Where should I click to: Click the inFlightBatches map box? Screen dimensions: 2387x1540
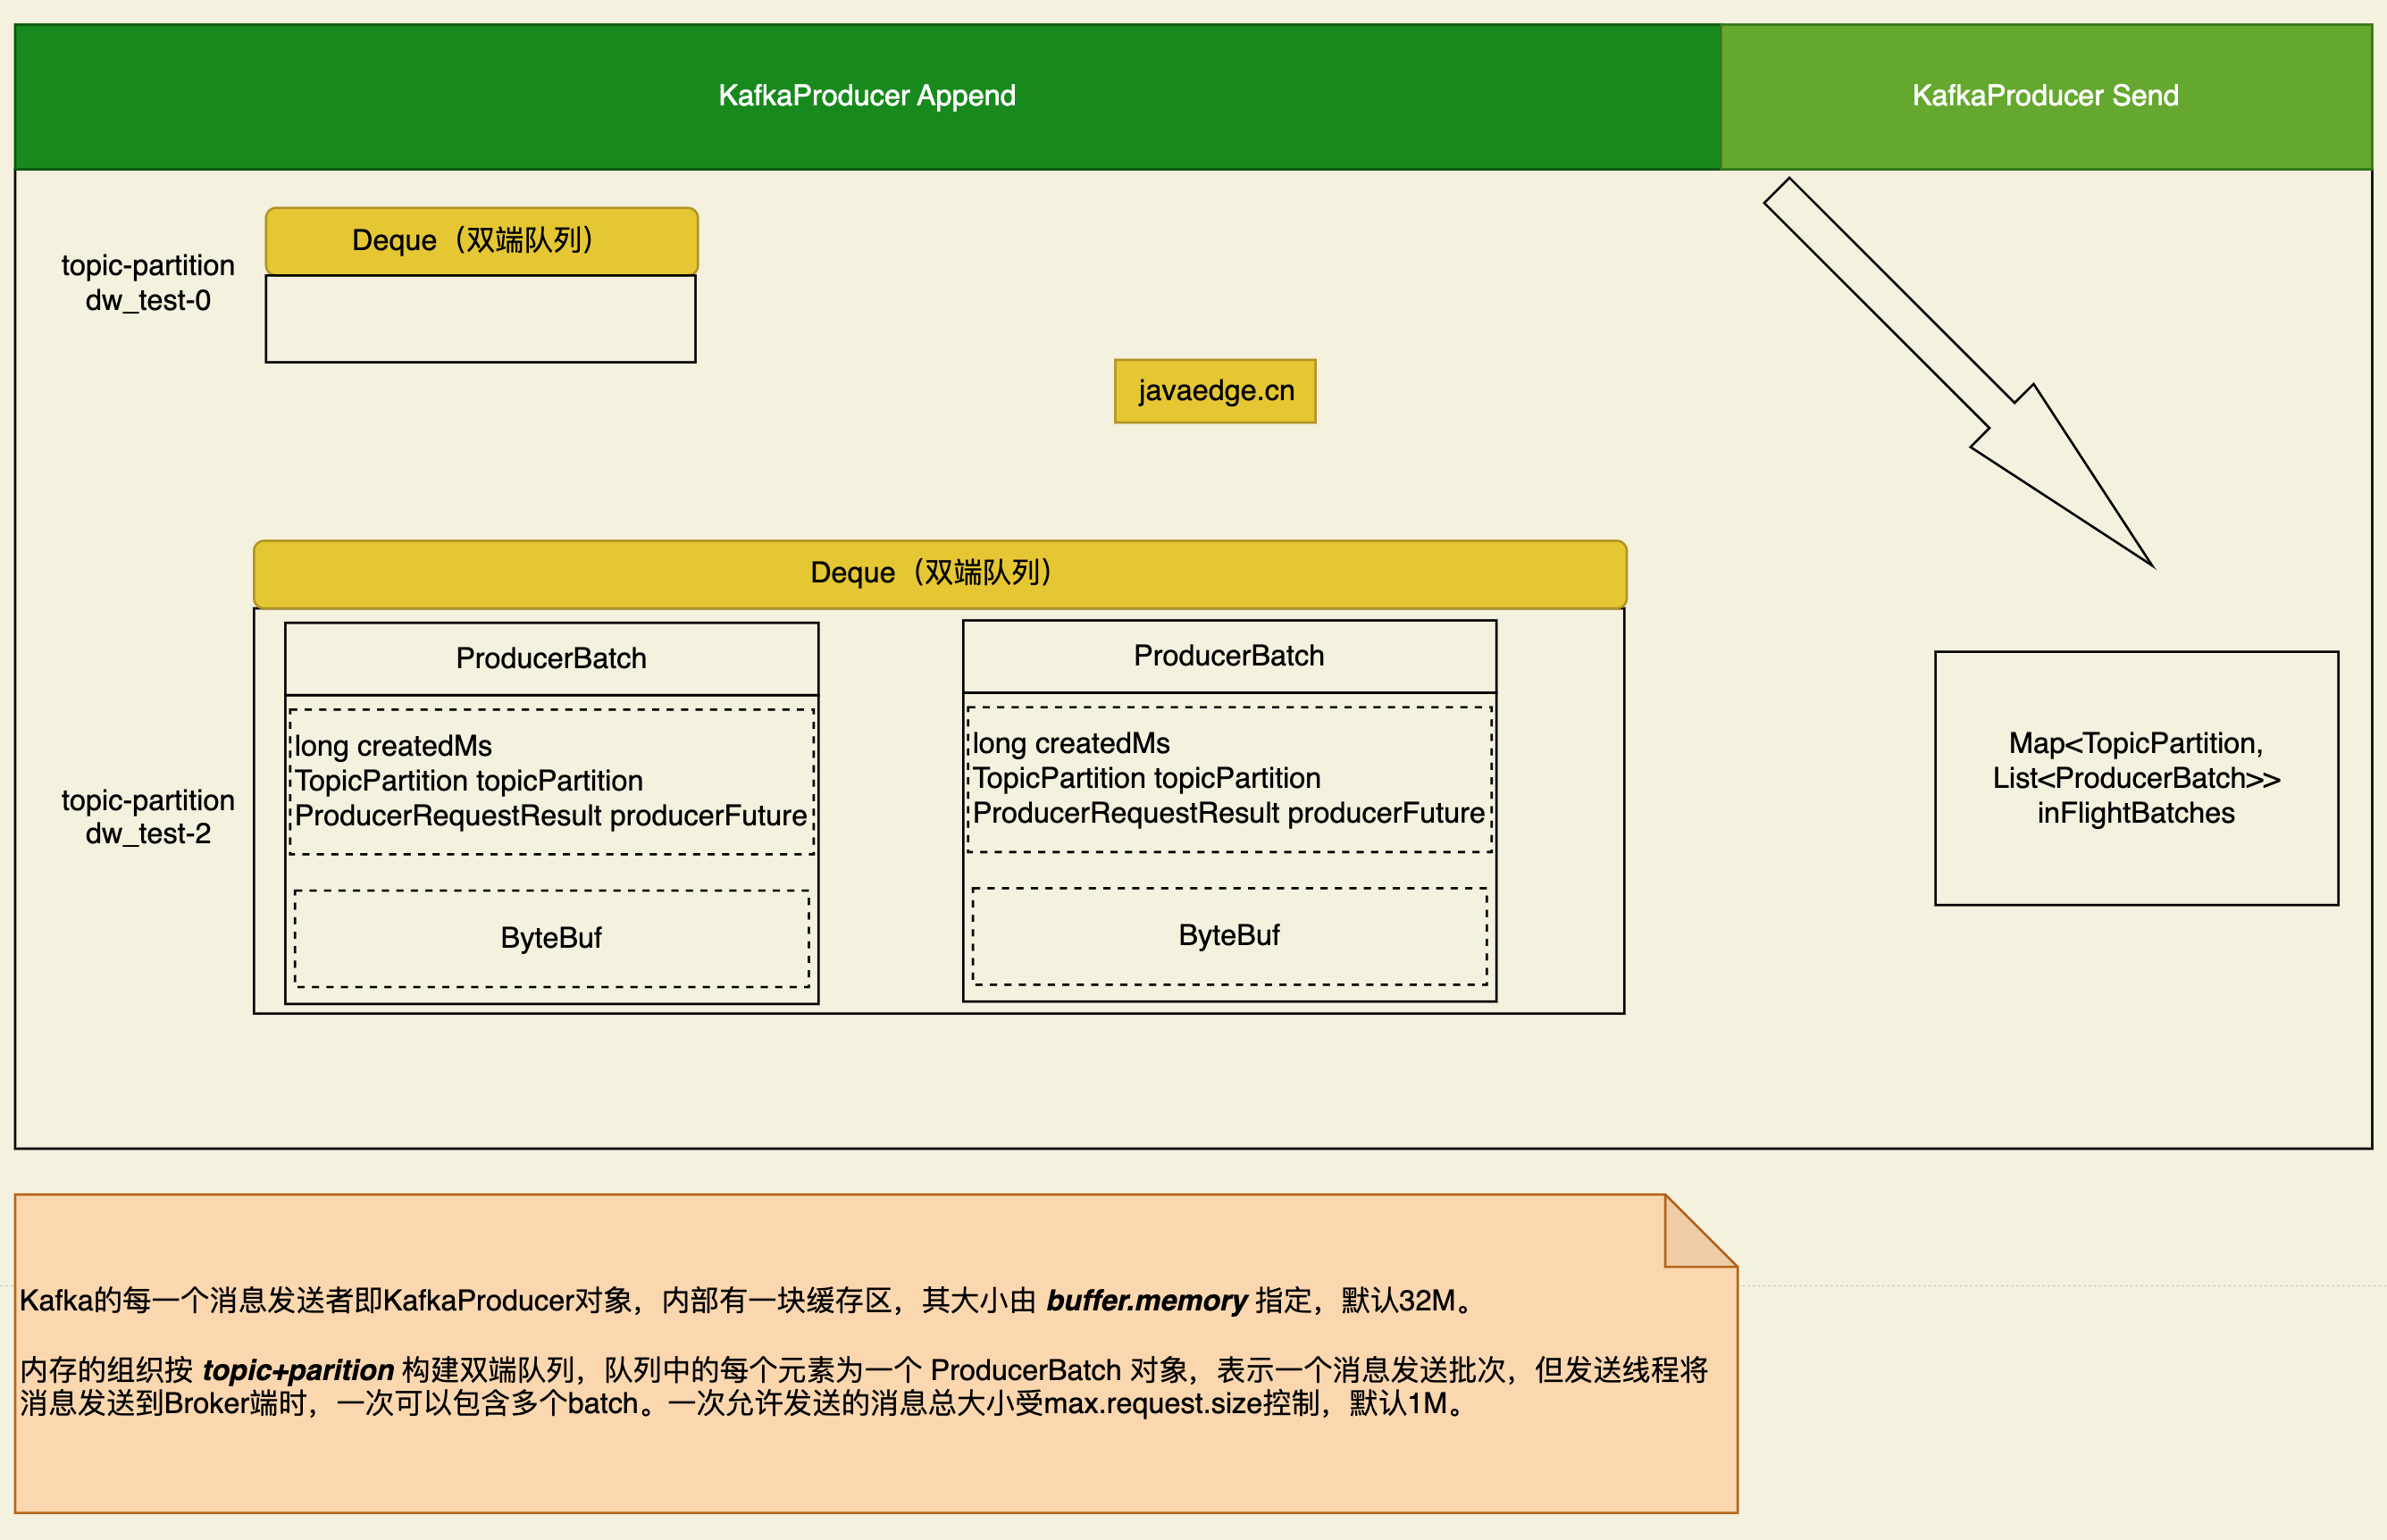click(x=2135, y=778)
